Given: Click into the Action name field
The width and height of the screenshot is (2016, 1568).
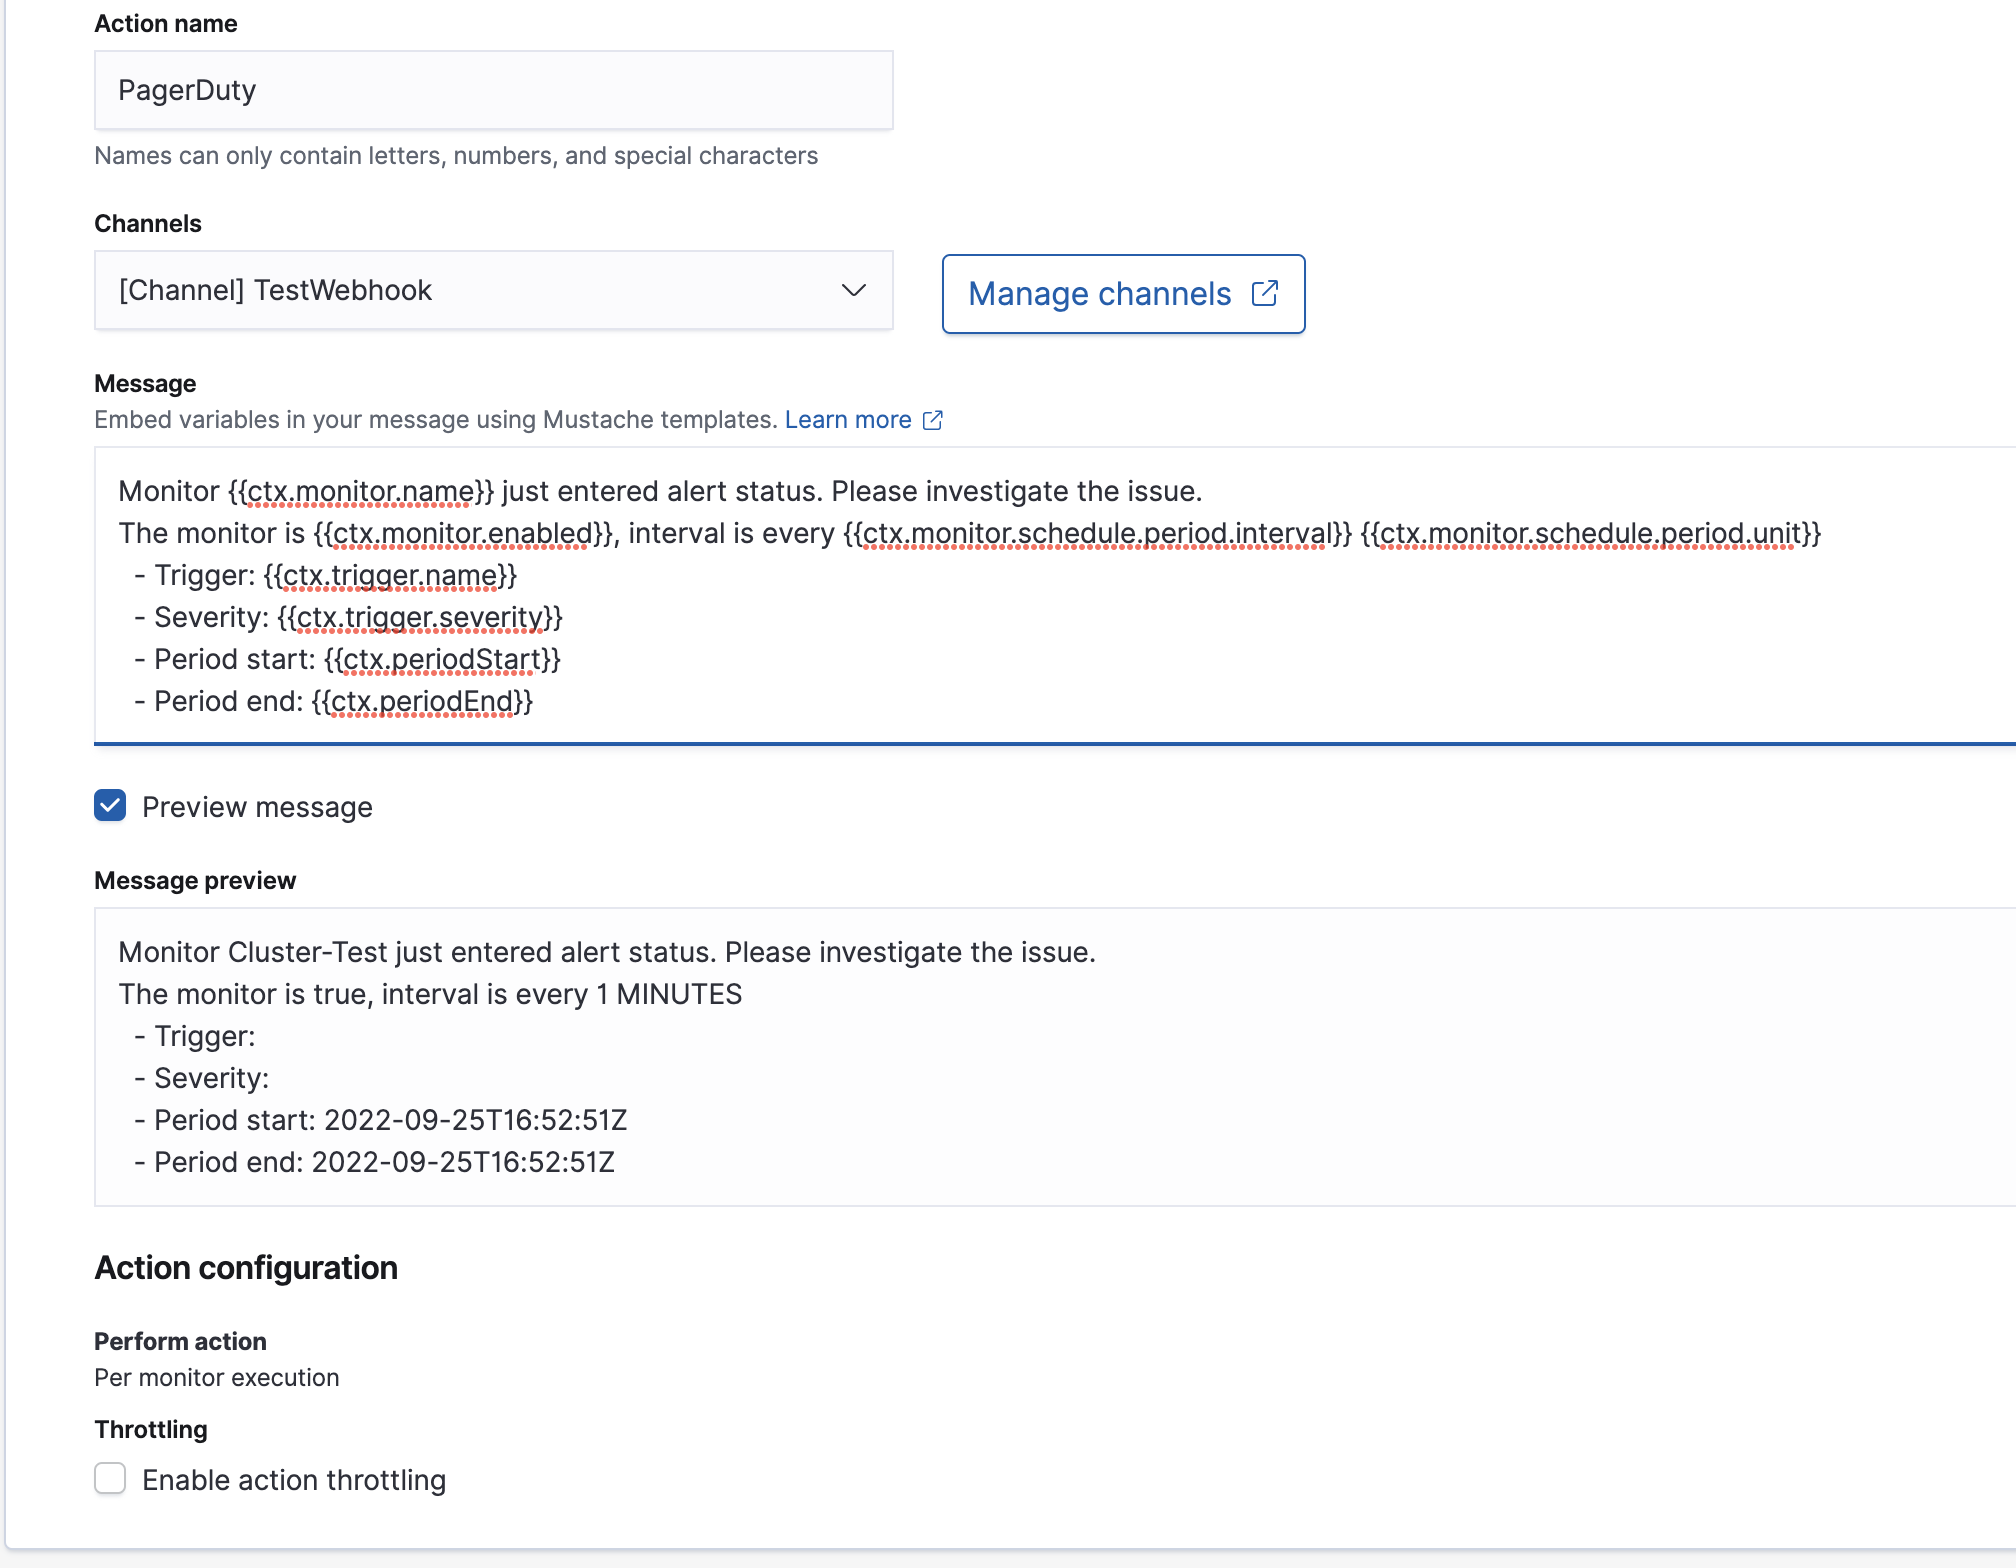Looking at the screenshot, I should 493,89.
